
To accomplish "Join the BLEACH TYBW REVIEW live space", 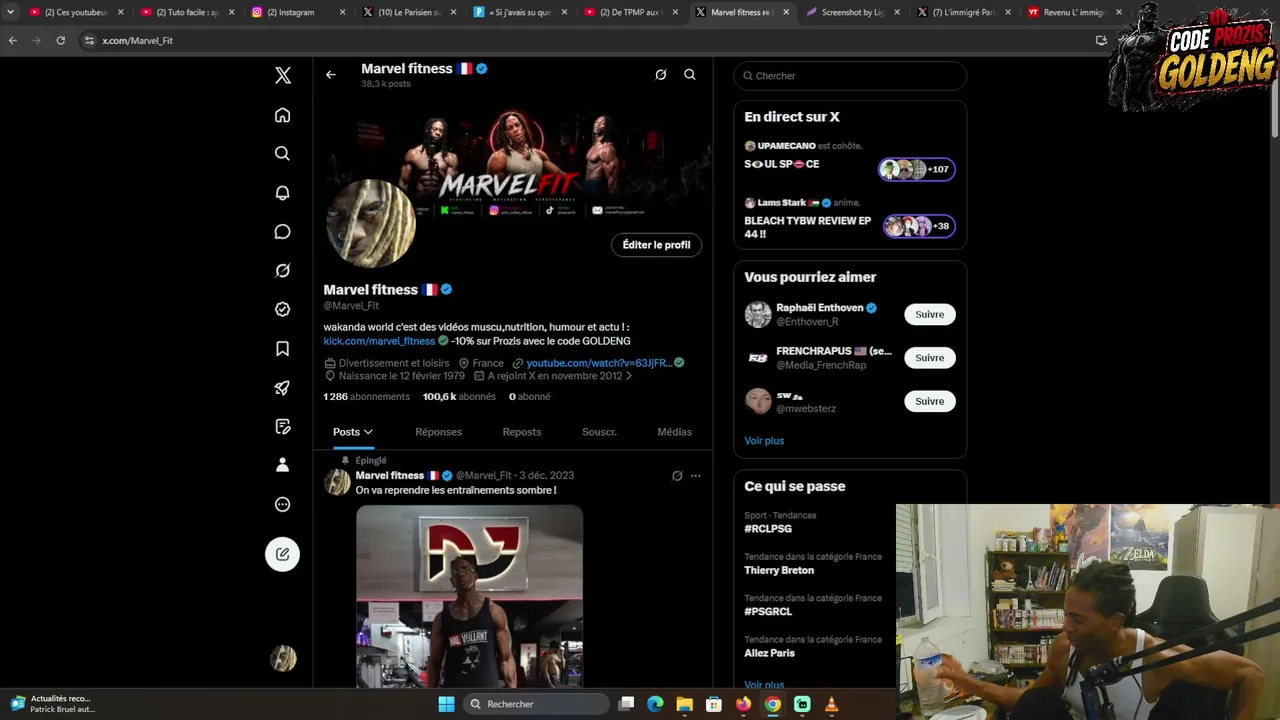I will pyautogui.click(x=850, y=220).
